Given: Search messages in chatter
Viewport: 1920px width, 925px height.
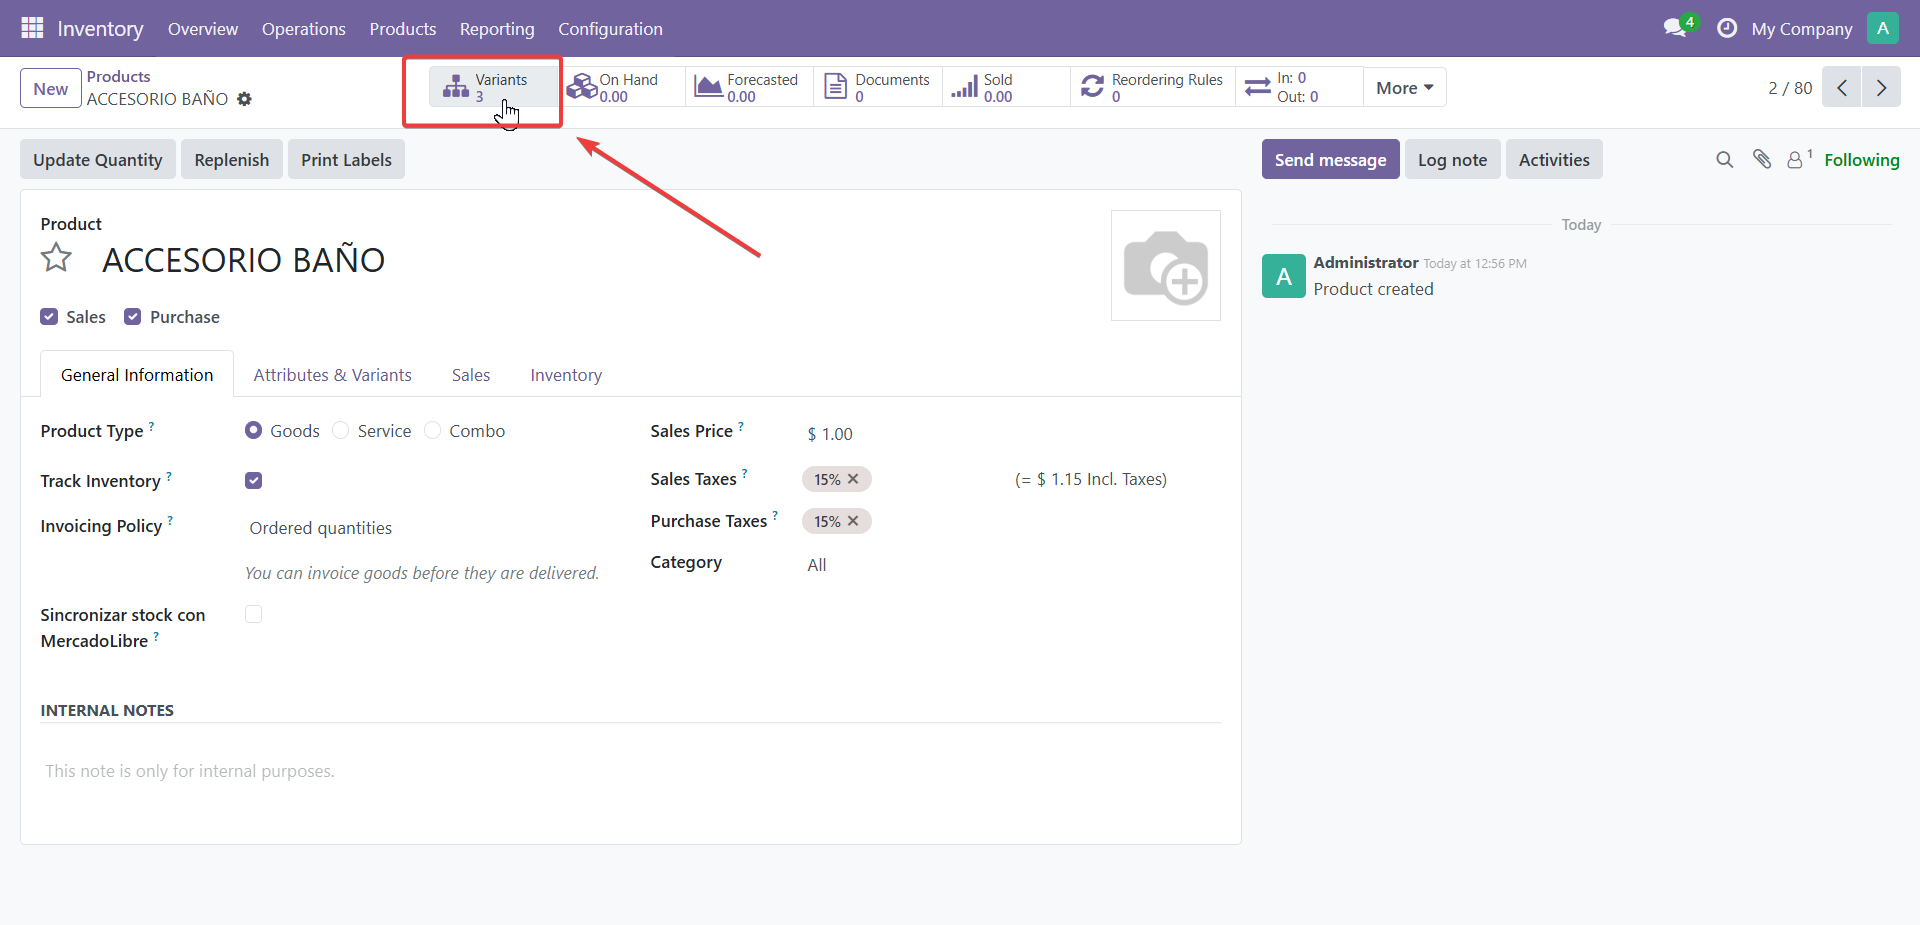Looking at the screenshot, I should click(x=1724, y=160).
